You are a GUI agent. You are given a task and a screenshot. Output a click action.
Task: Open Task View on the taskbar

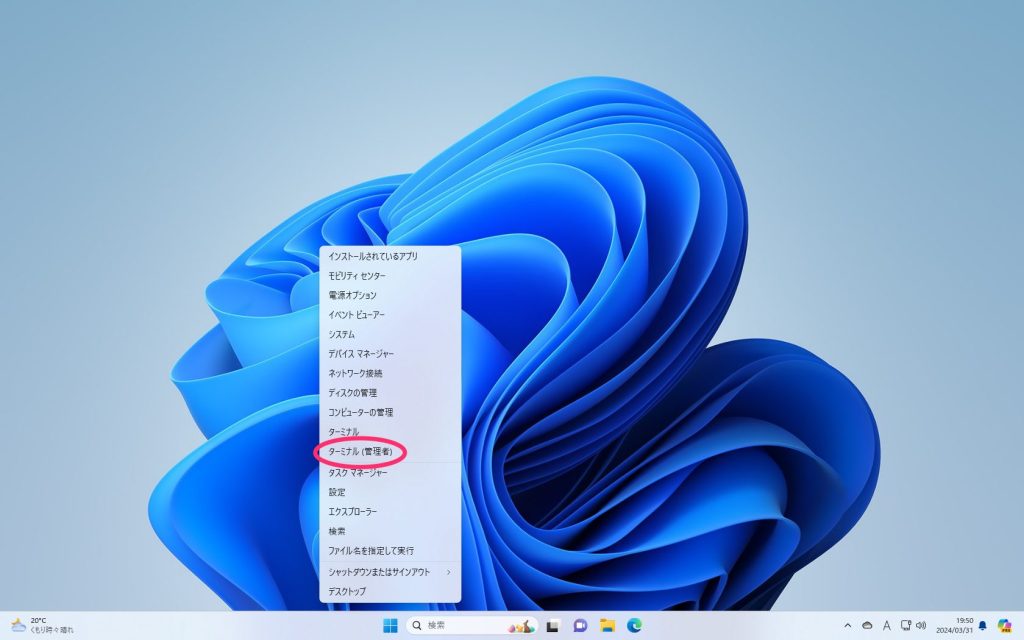552,626
